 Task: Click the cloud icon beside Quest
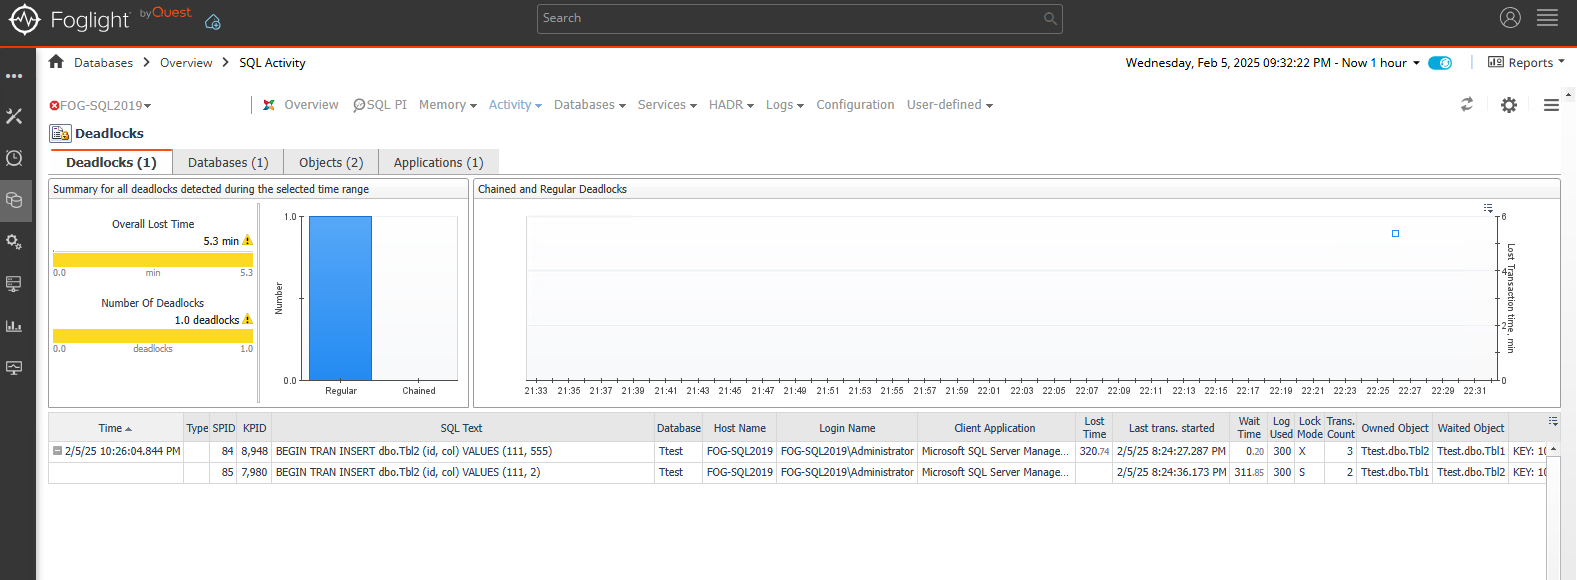tap(213, 22)
